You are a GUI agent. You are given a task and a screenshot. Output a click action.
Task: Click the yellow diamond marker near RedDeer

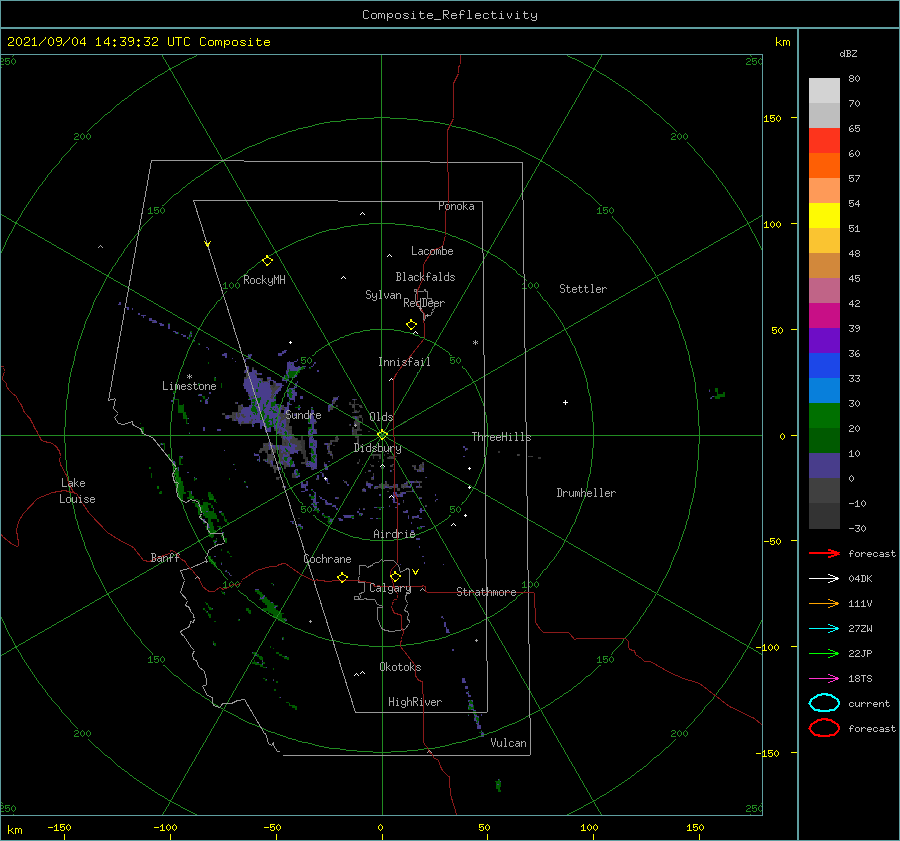pos(412,325)
